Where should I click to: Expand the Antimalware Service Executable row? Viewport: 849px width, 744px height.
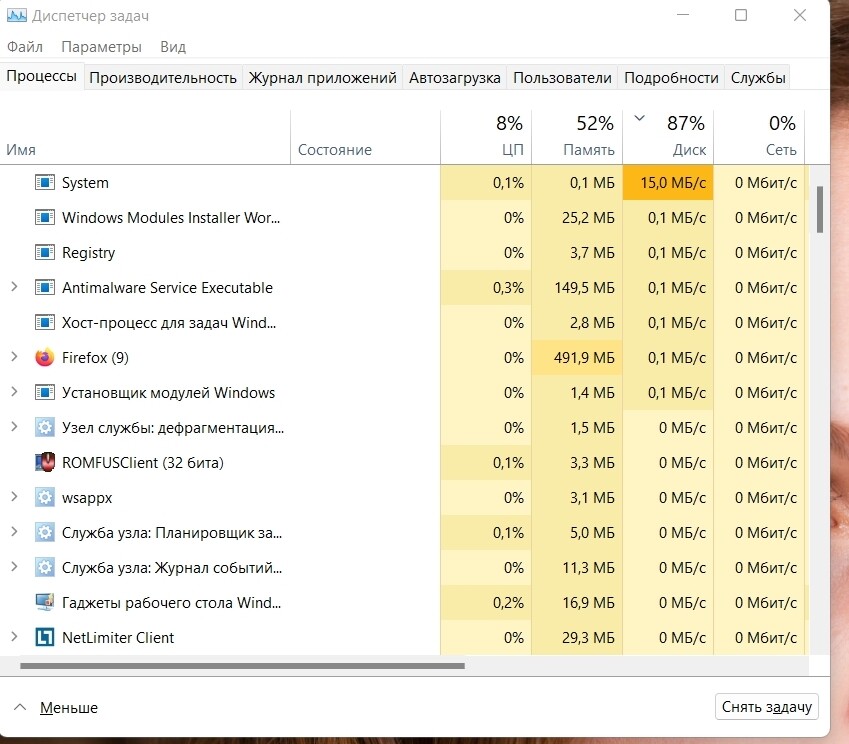(15, 287)
